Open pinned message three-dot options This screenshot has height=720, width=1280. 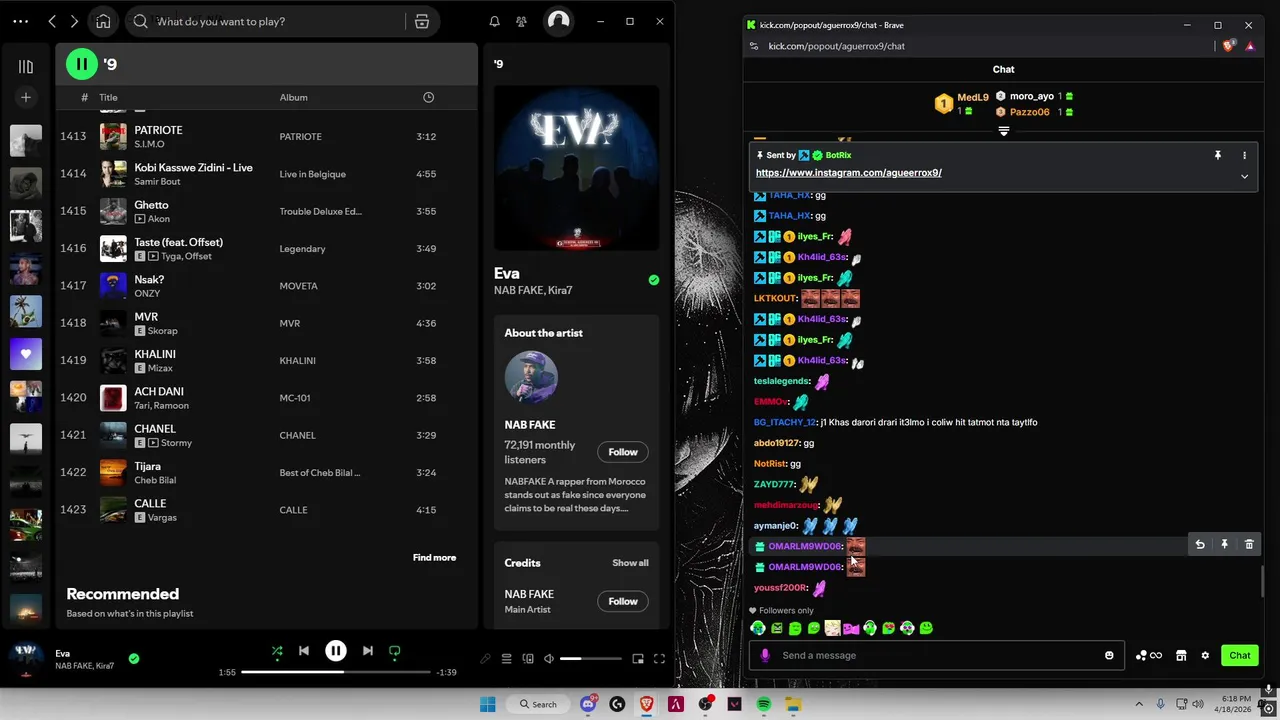click(x=1244, y=156)
